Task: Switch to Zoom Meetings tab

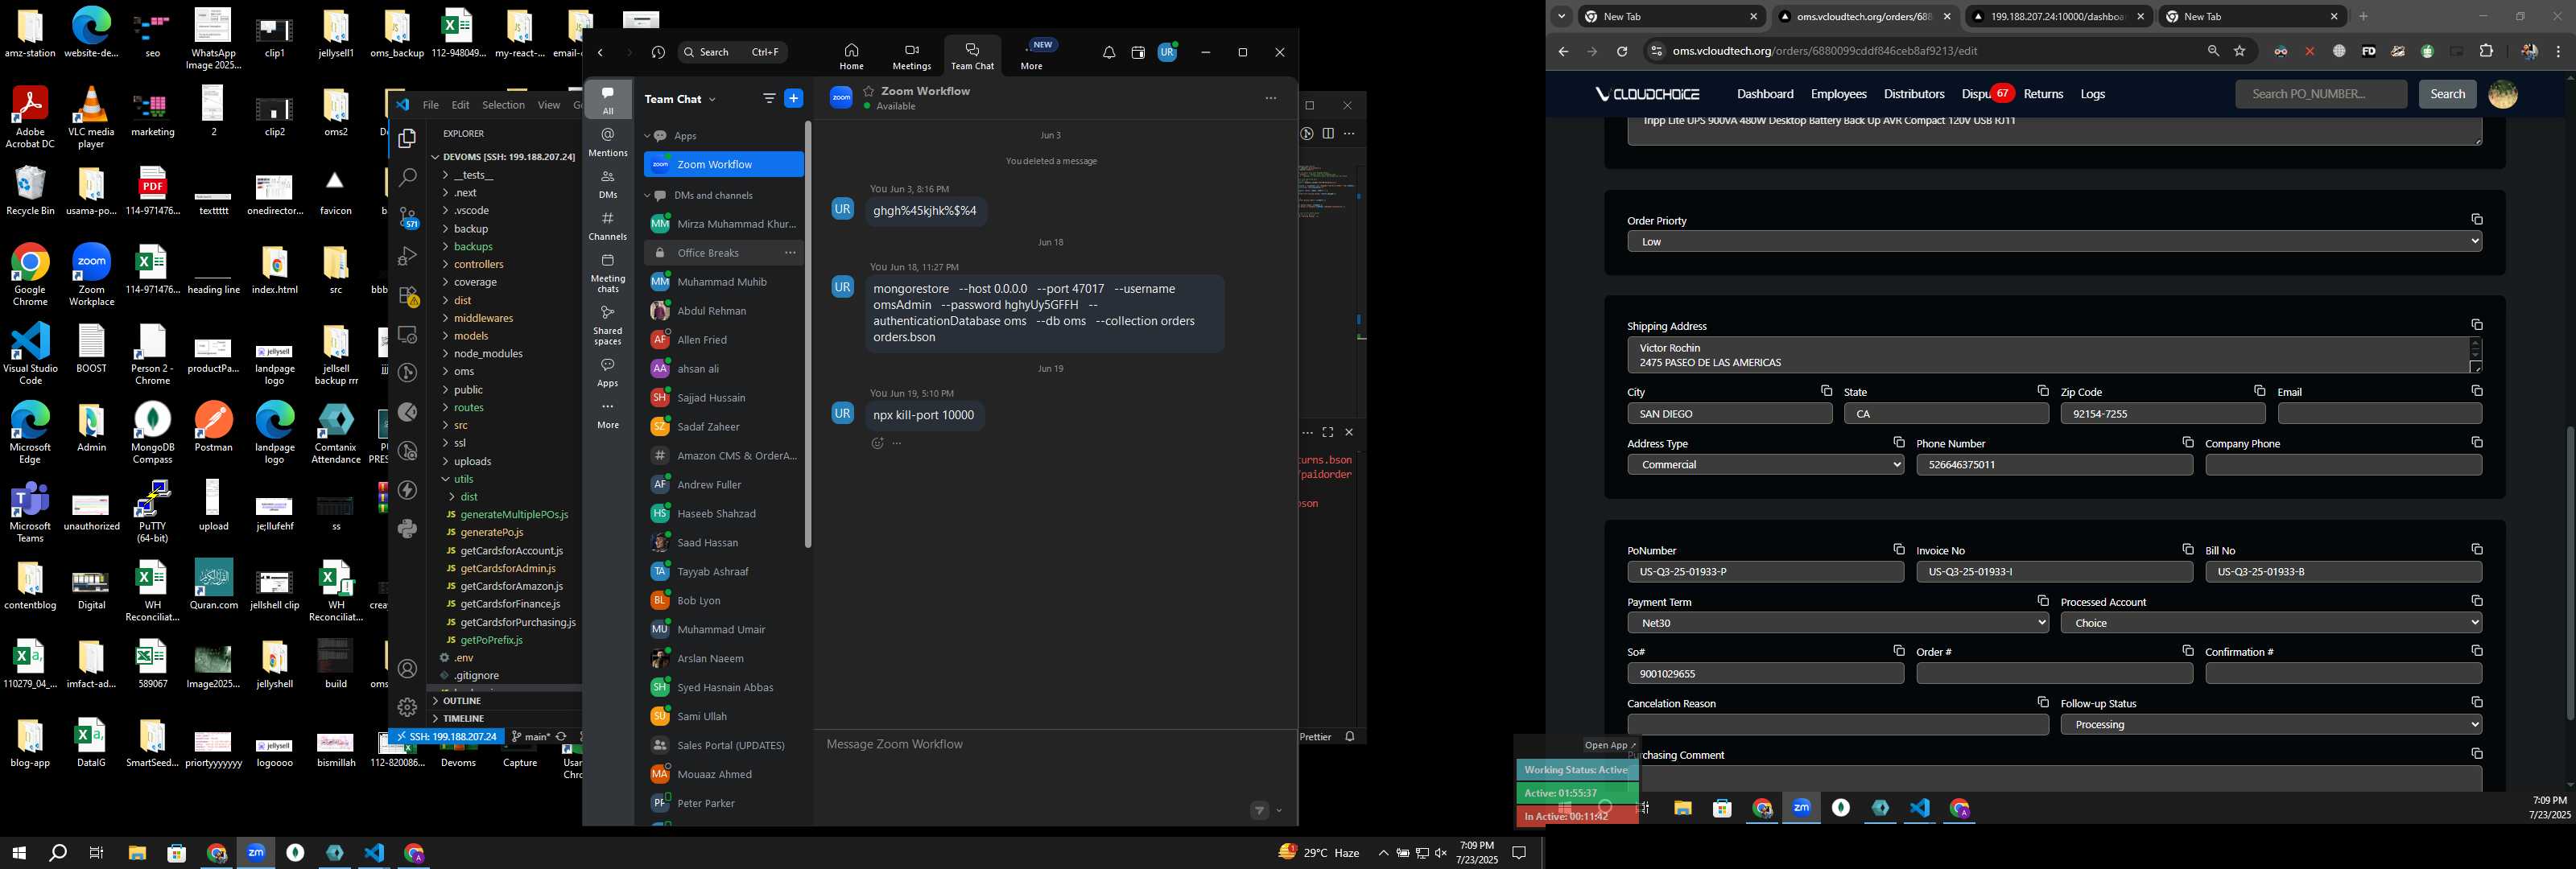Action: tap(911, 57)
